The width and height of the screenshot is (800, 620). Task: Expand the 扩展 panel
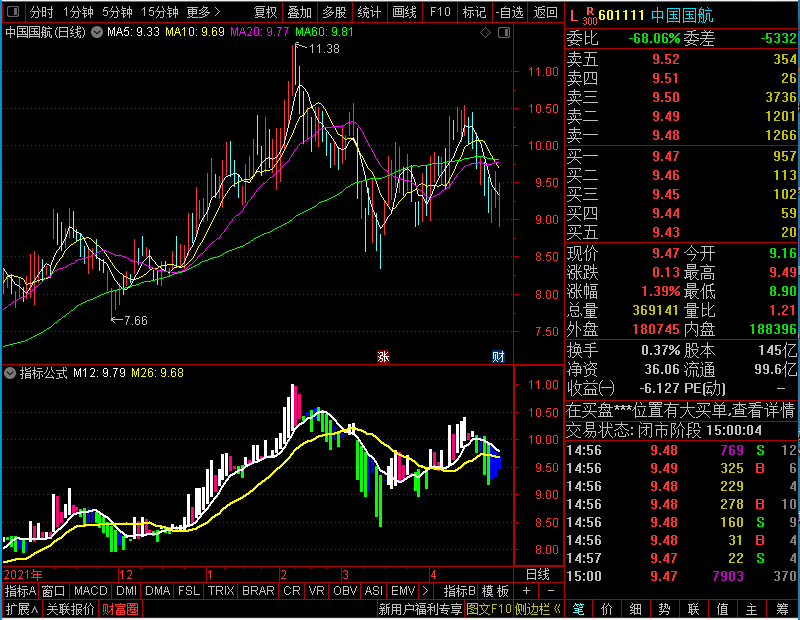(22, 609)
